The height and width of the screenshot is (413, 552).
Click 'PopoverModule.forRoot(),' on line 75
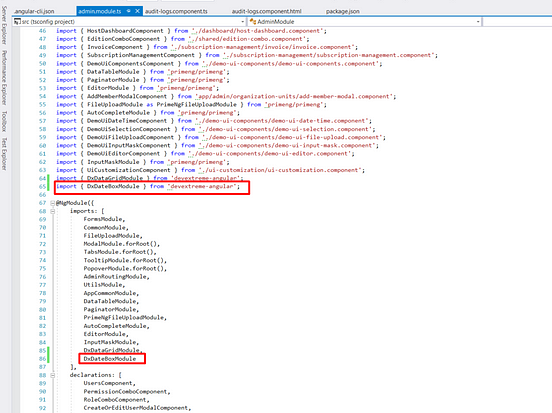coord(125,268)
